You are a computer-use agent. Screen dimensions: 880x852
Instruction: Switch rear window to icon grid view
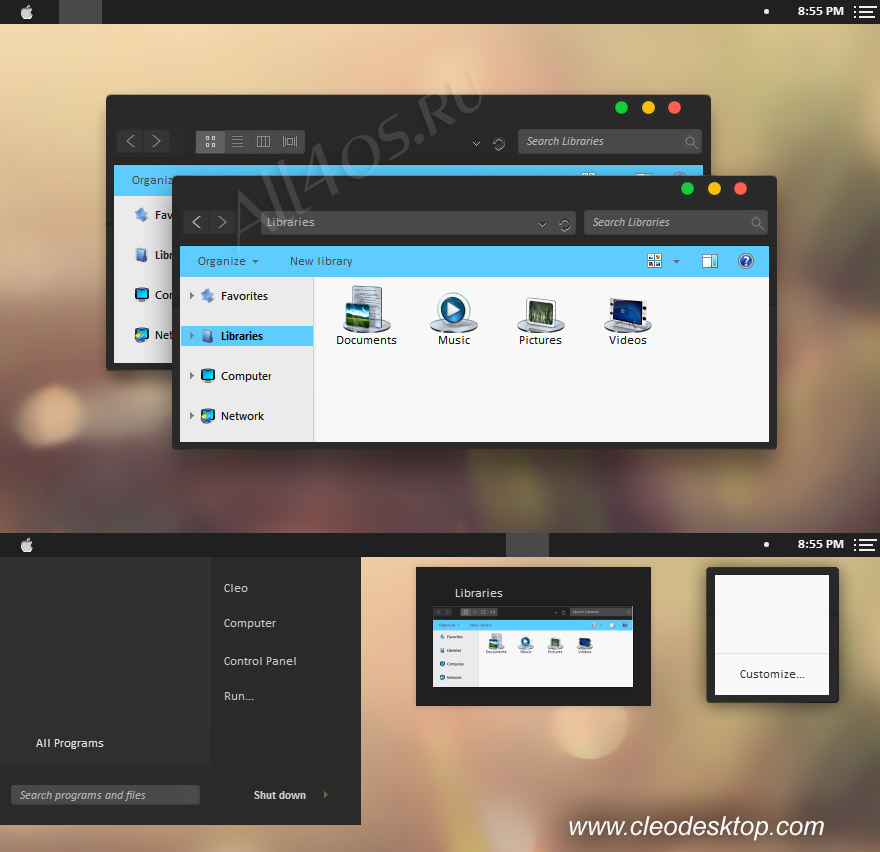click(210, 141)
